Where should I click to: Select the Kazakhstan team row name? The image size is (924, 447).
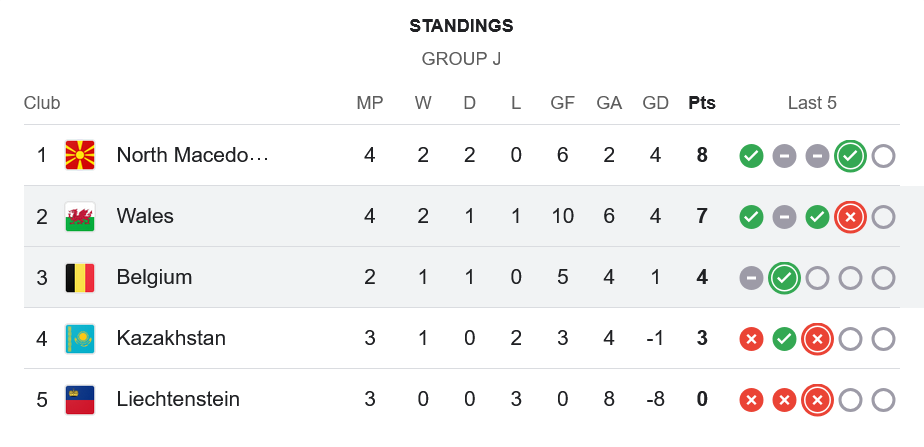point(171,338)
